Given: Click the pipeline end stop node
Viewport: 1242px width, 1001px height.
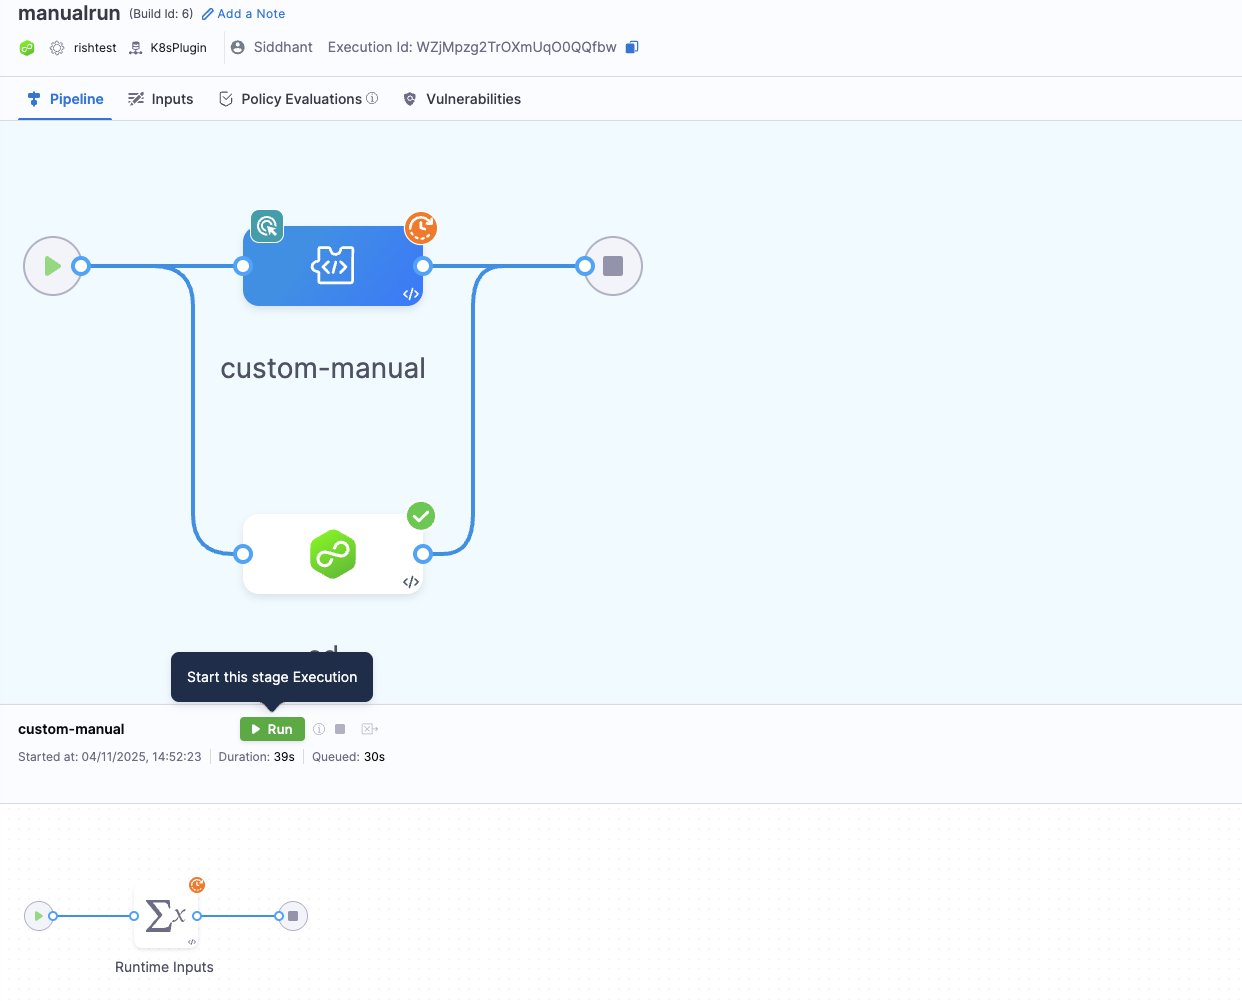Looking at the screenshot, I should click(613, 266).
